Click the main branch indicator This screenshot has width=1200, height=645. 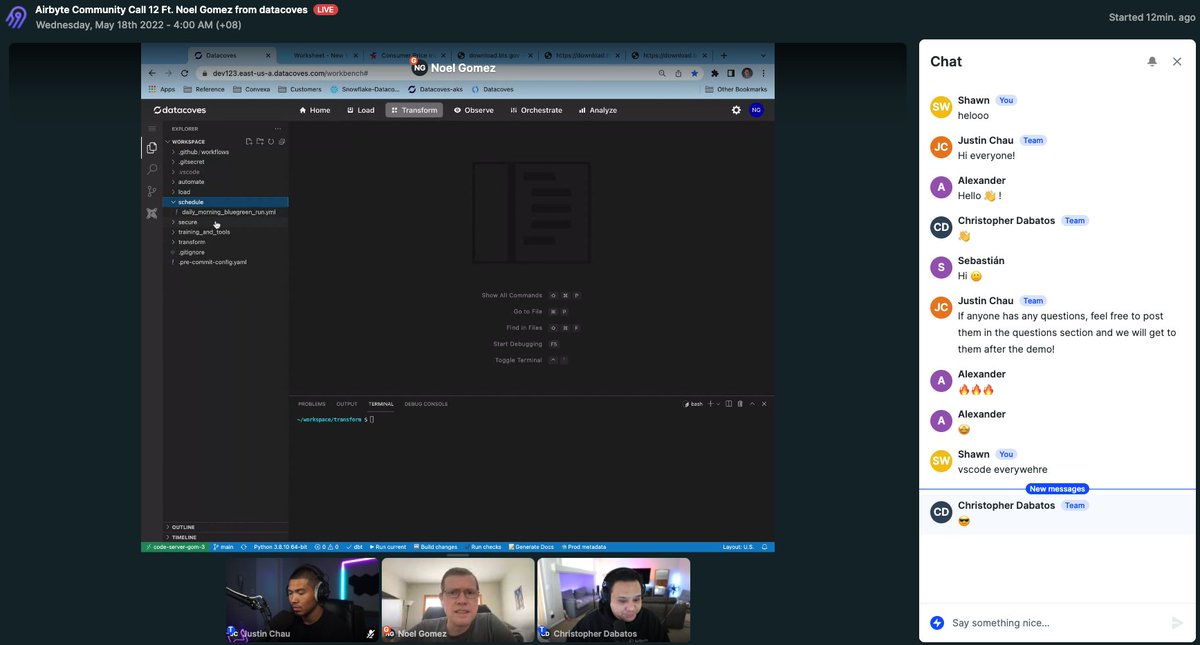(x=223, y=547)
